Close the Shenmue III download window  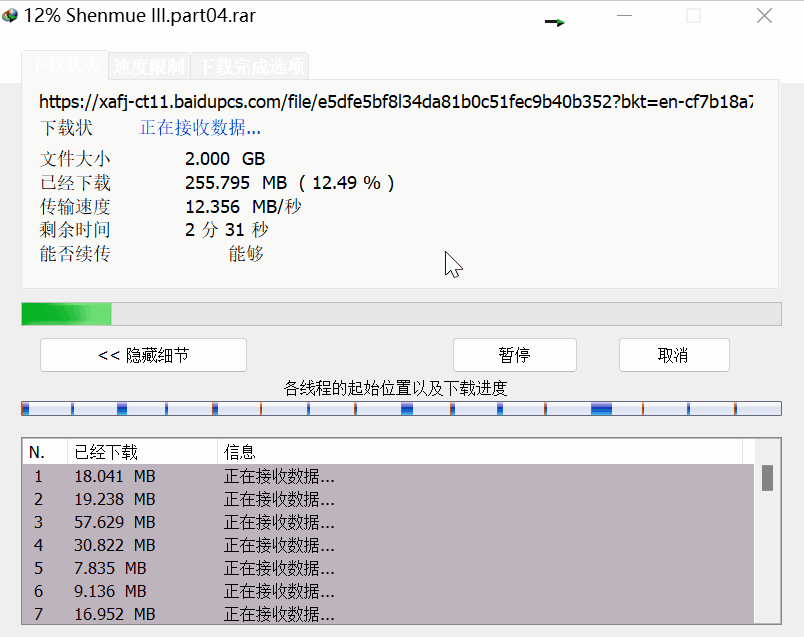tap(764, 16)
